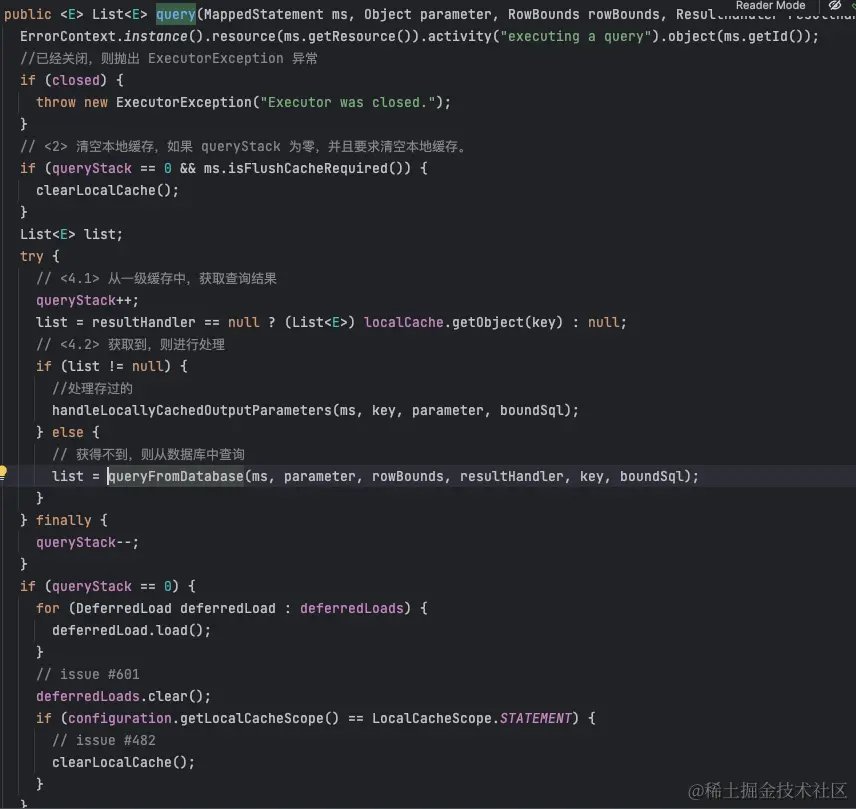Click the list != null condition

click(116, 366)
